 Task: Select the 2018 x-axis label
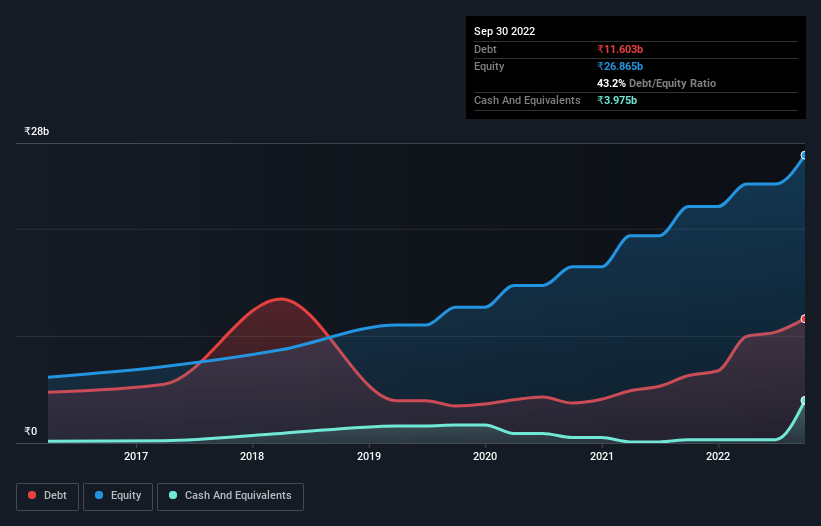(252, 456)
